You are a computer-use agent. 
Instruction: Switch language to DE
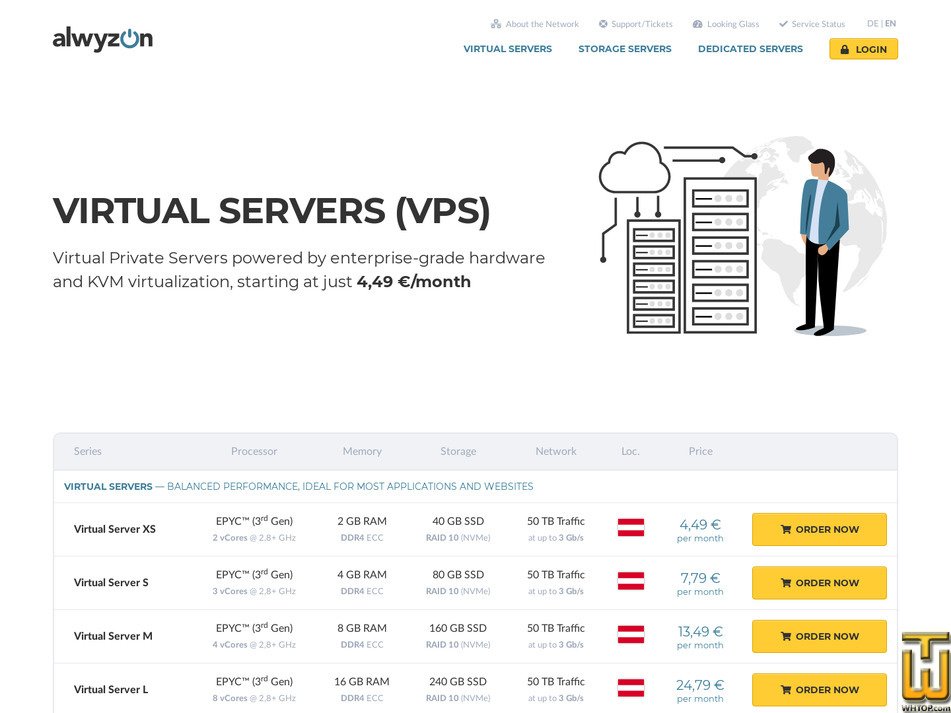click(871, 23)
